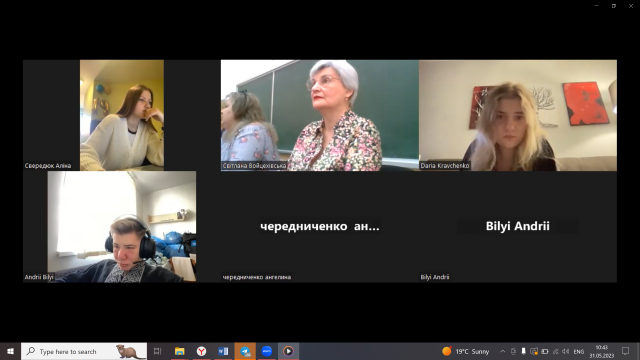Restore down the video window
Image resolution: width=640 pixels, height=360 pixels.
point(613,6)
